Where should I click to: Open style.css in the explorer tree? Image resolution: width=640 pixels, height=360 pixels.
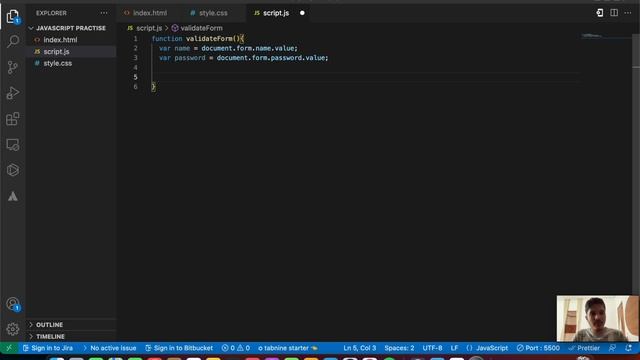pos(58,64)
